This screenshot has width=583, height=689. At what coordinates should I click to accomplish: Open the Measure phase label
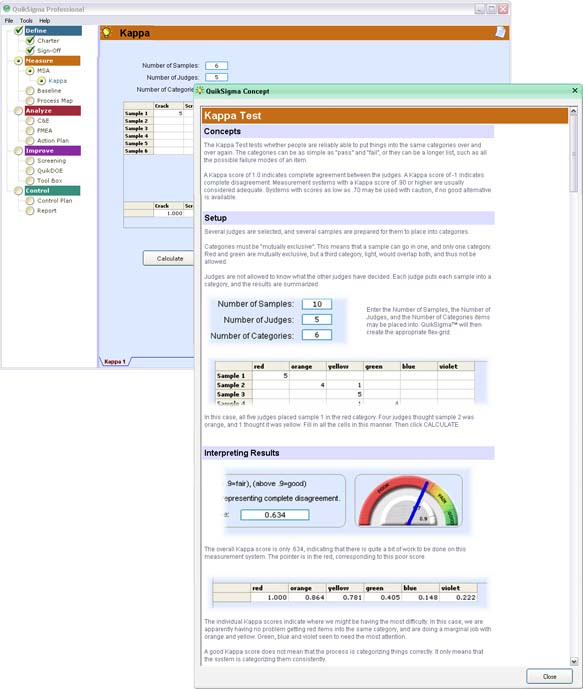click(52, 61)
